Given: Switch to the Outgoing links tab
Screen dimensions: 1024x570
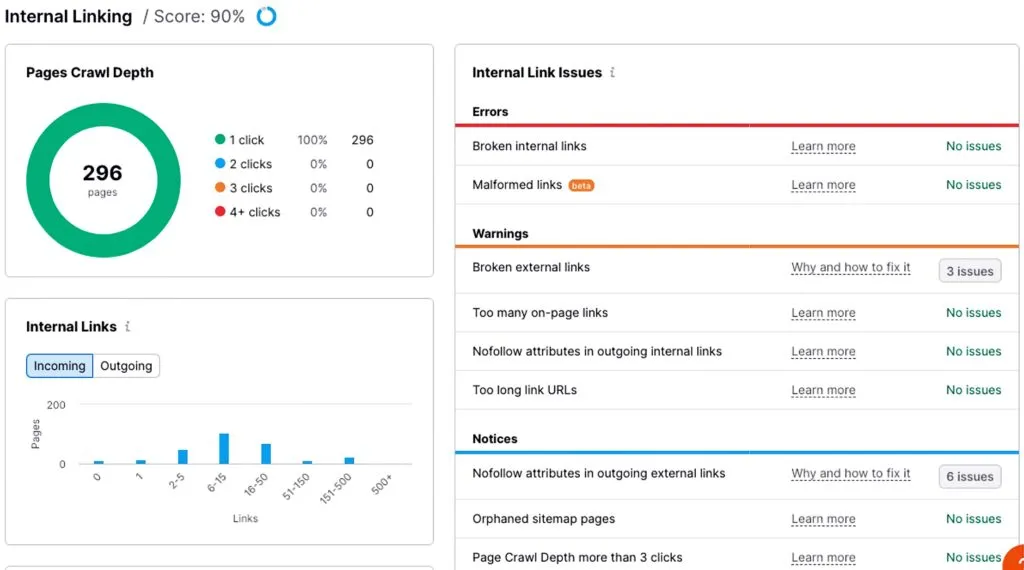Looking at the screenshot, I should 126,366.
